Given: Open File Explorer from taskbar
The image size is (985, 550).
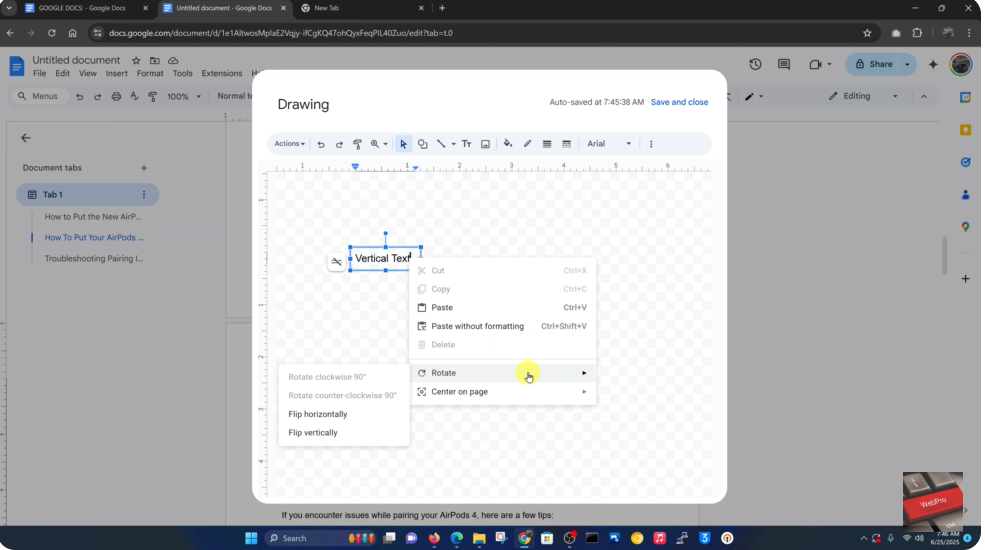Looking at the screenshot, I should point(479,538).
